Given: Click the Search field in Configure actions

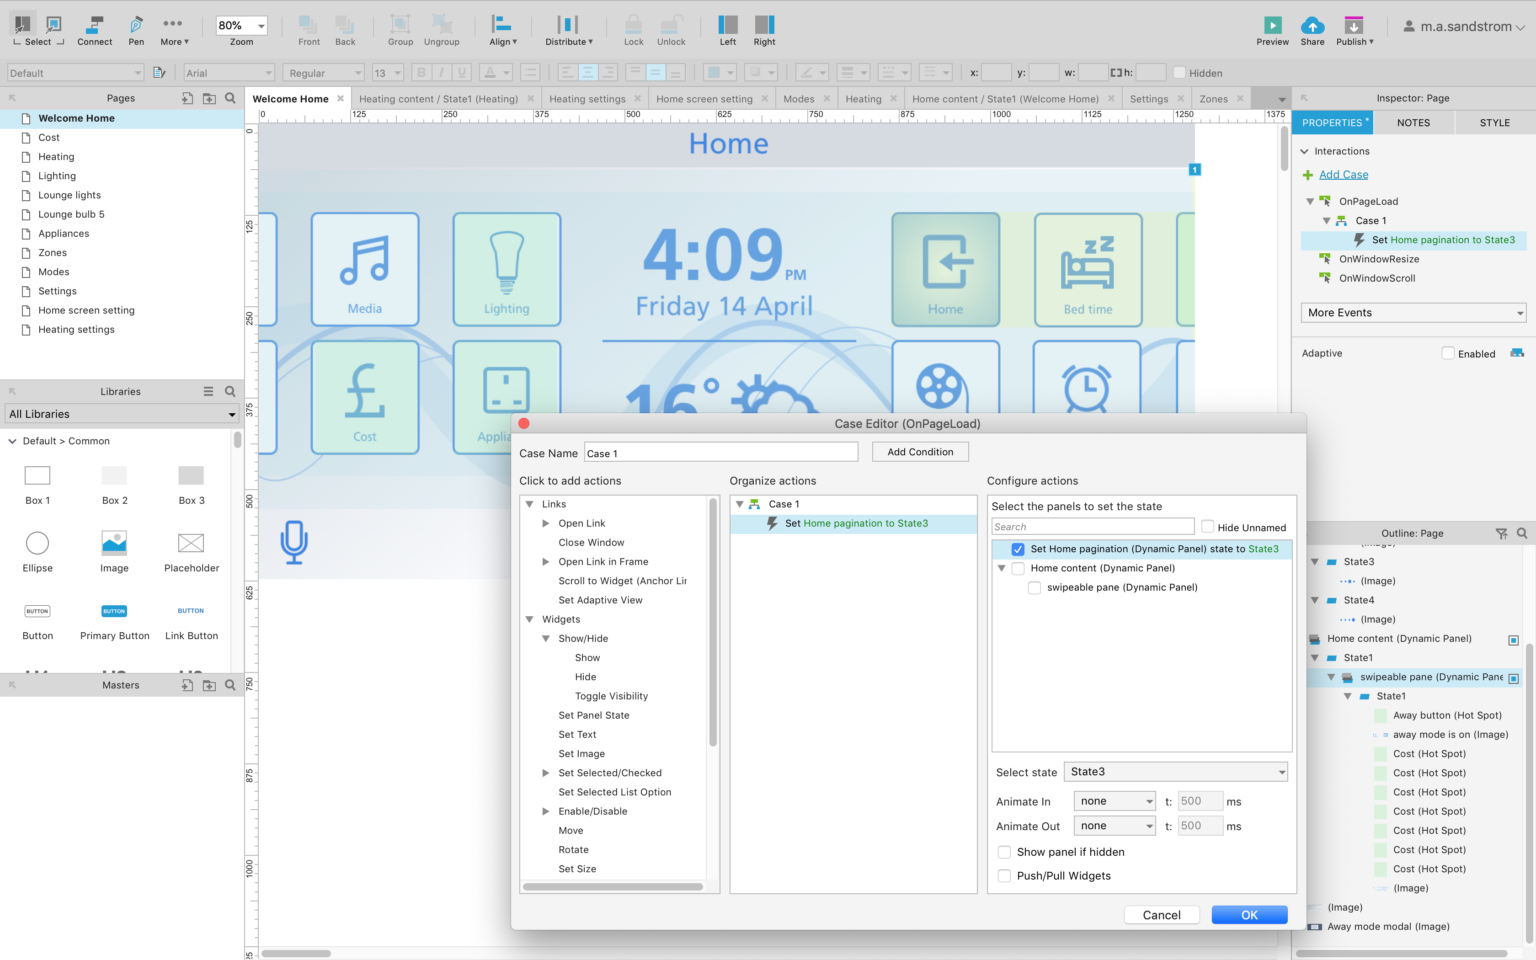Looking at the screenshot, I should 1092,526.
